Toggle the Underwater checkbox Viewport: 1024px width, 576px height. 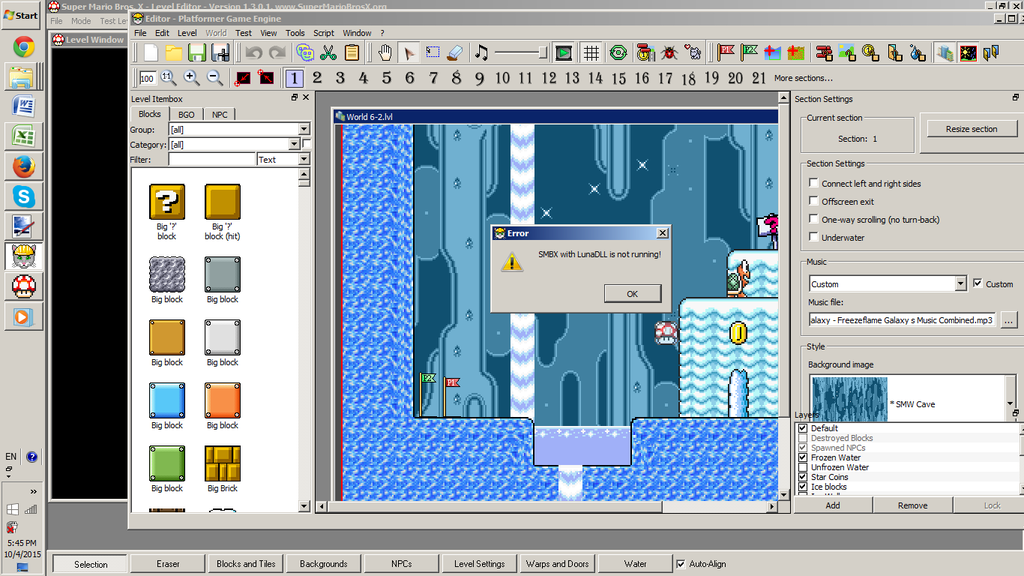[814, 237]
